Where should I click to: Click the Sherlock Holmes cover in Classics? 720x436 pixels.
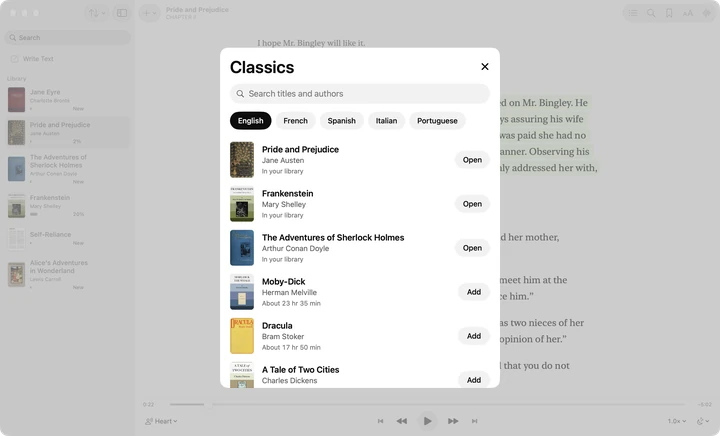[x=242, y=248]
